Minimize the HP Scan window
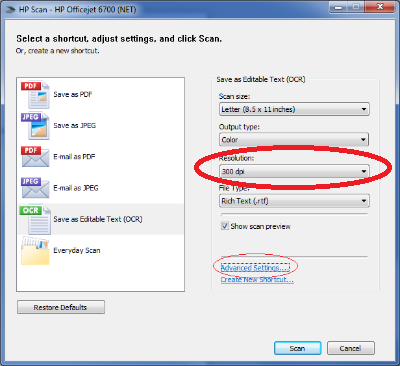The height and width of the screenshot is (366, 400). tap(338, 7)
